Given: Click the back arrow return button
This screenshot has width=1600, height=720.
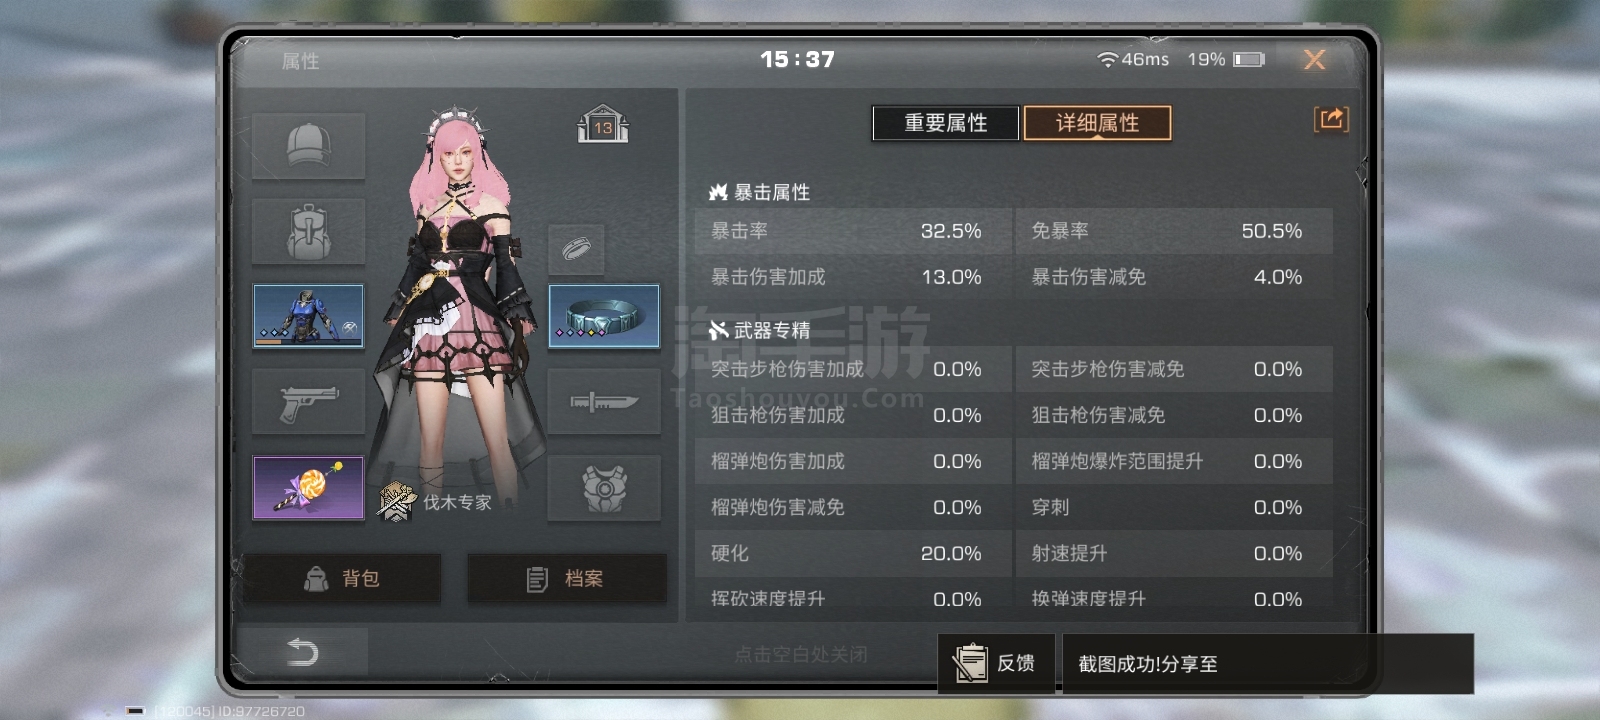Looking at the screenshot, I should pyautogui.click(x=302, y=652).
